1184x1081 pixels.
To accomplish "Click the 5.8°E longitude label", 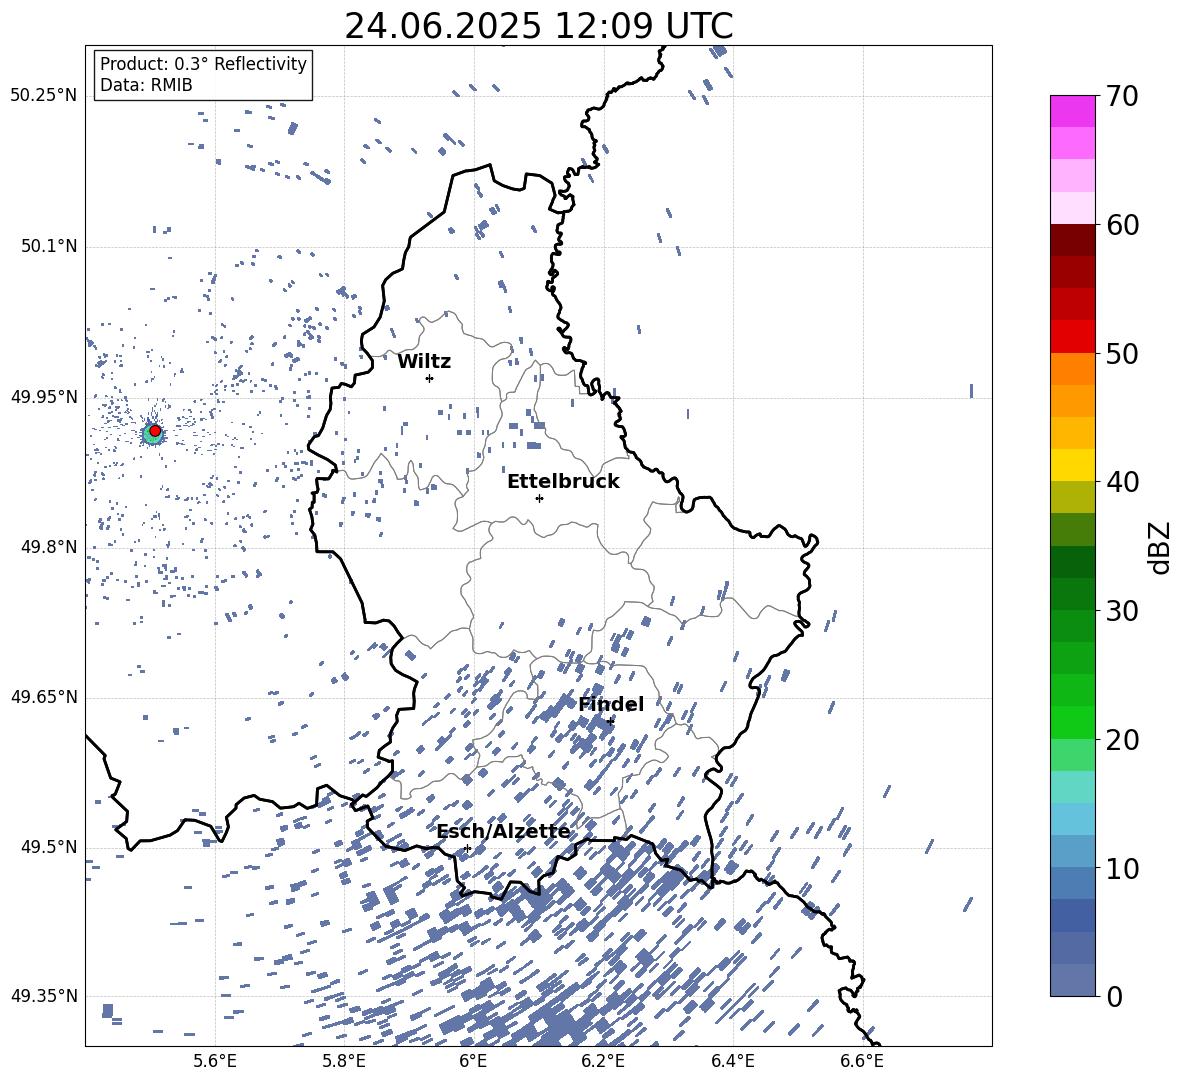I will click(344, 1061).
